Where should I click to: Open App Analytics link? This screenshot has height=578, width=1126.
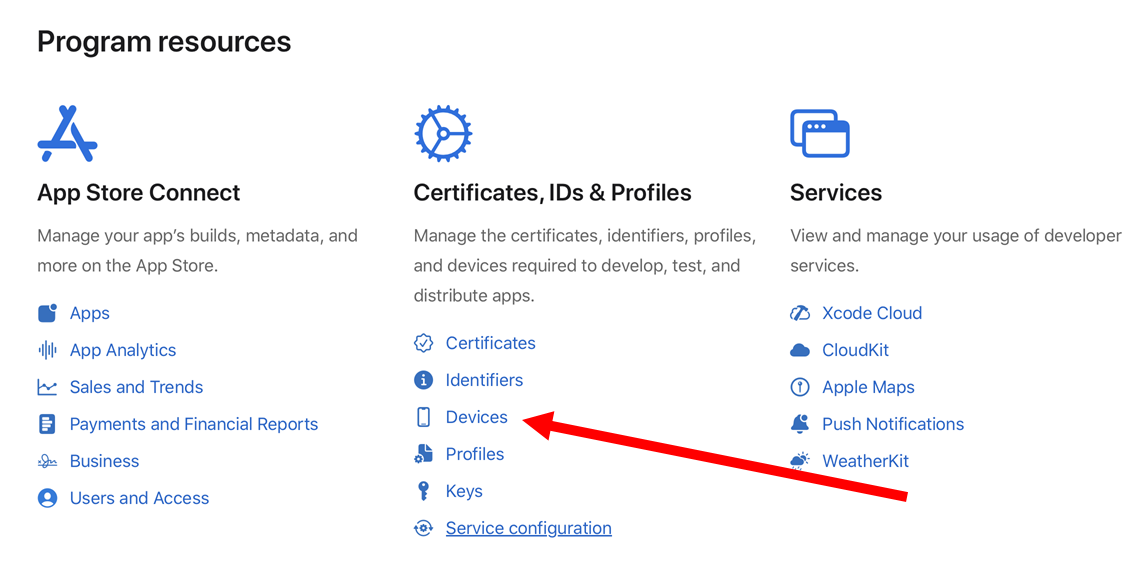pyautogui.click(x=123, y=350)
